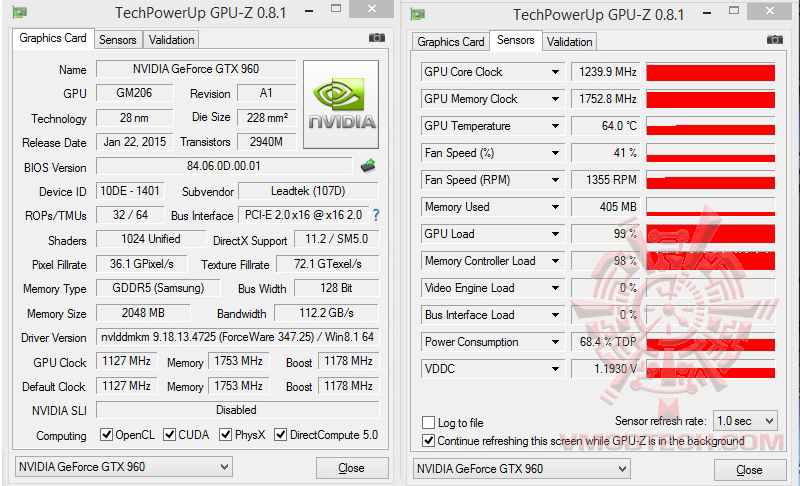Open the Bus Interface Load dropdown
The height and width of the screenshot is (486, 800).
pyautogui.click(x=555, y=315)
